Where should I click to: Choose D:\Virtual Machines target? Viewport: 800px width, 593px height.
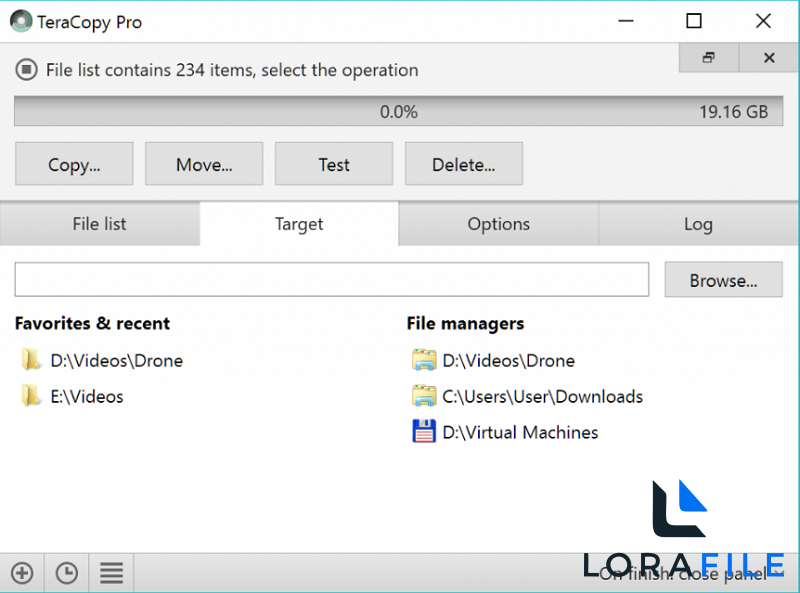point(520,432)
